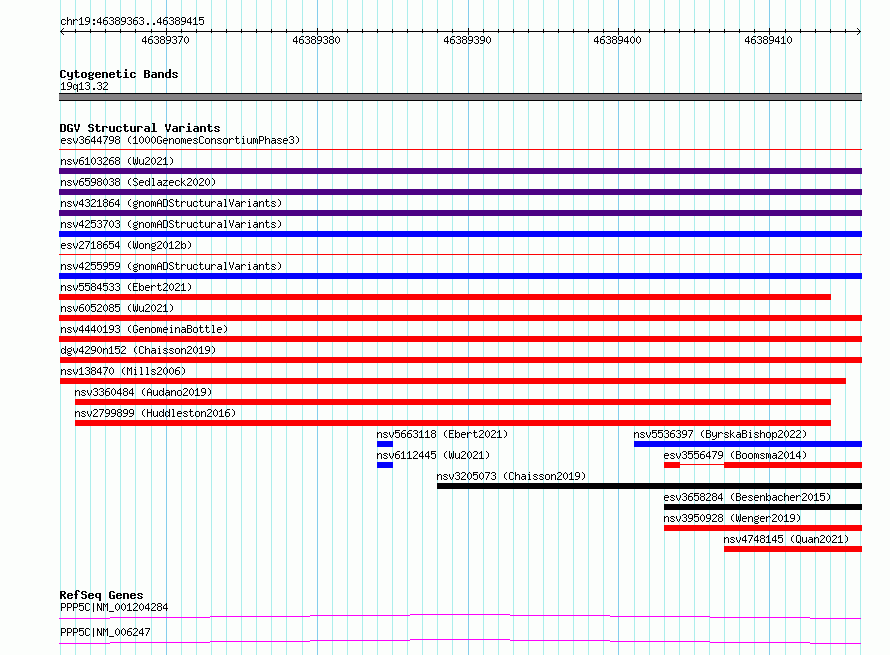Screen dimensions: 890x655
Task: Click ruler position 46389390
Action: pos(467,40)
